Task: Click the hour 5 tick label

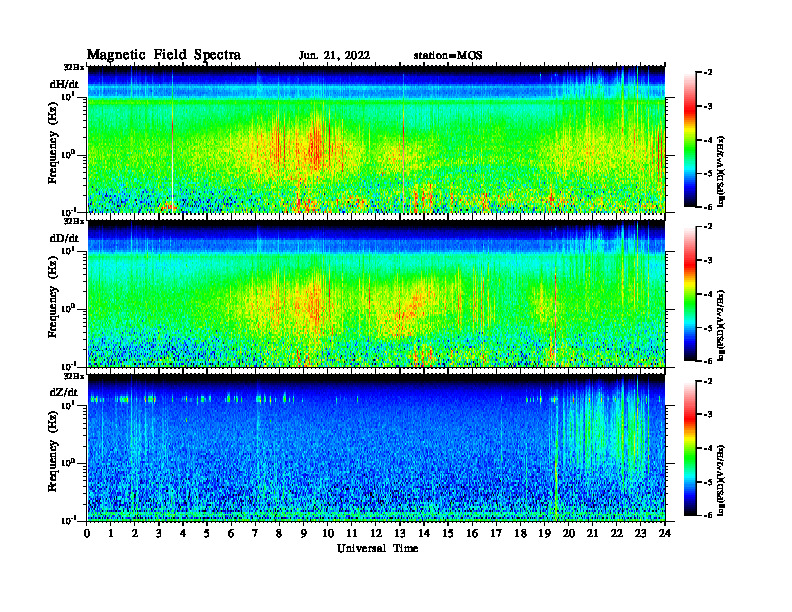Action: pos(207,533)
